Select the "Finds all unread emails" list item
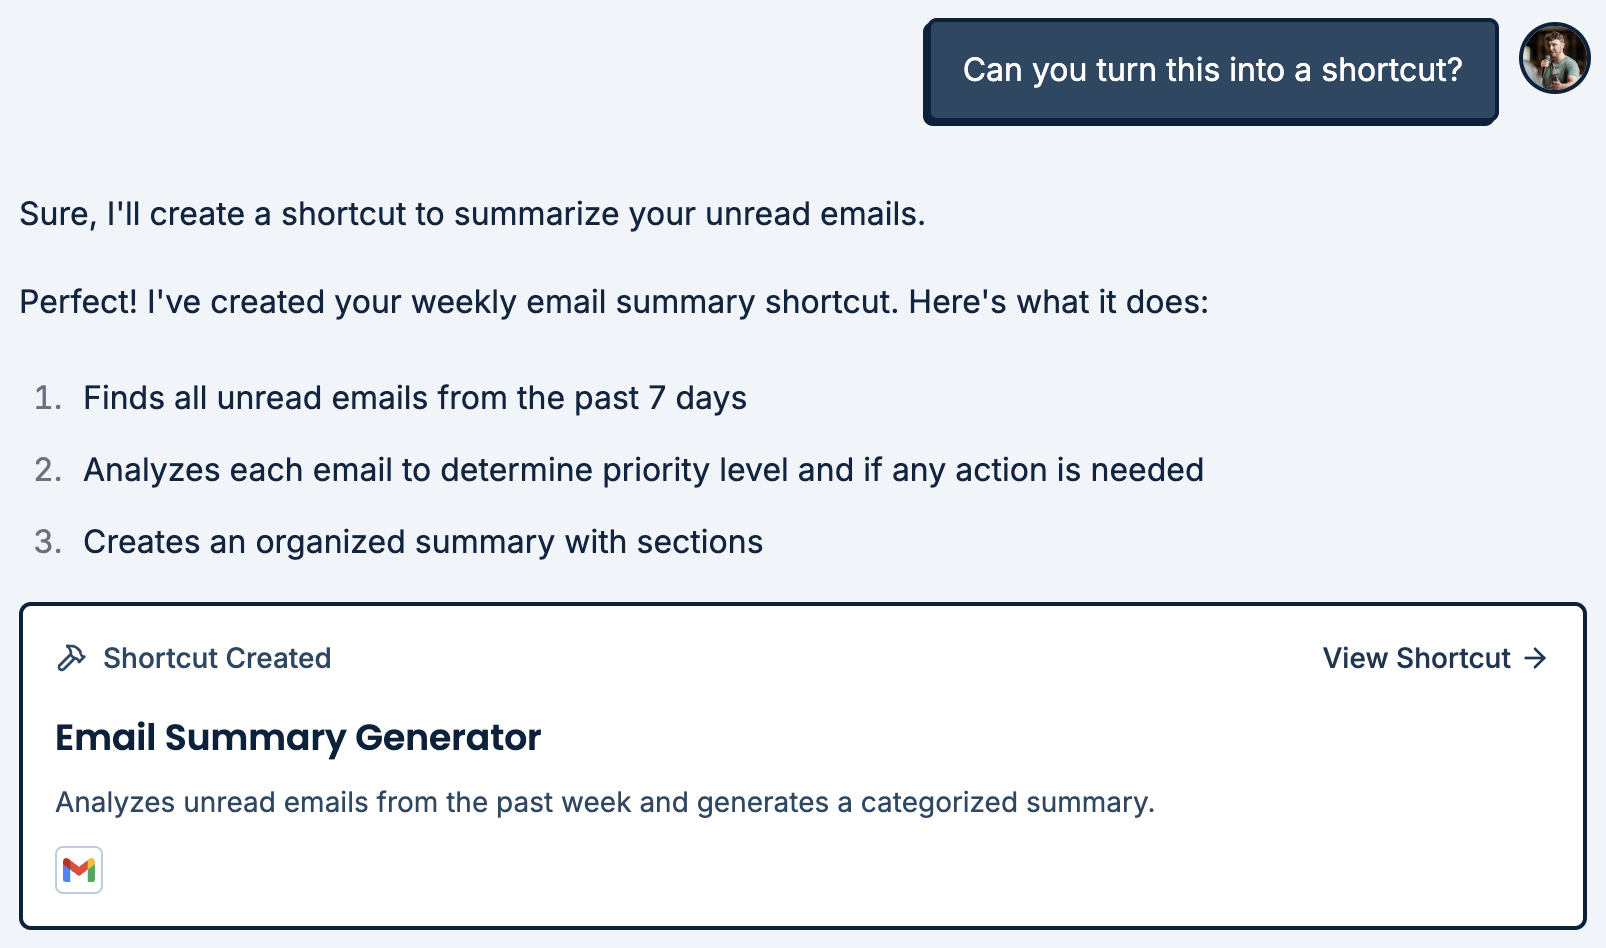This screenshot has width=1606, height=948. coord(414,398)
